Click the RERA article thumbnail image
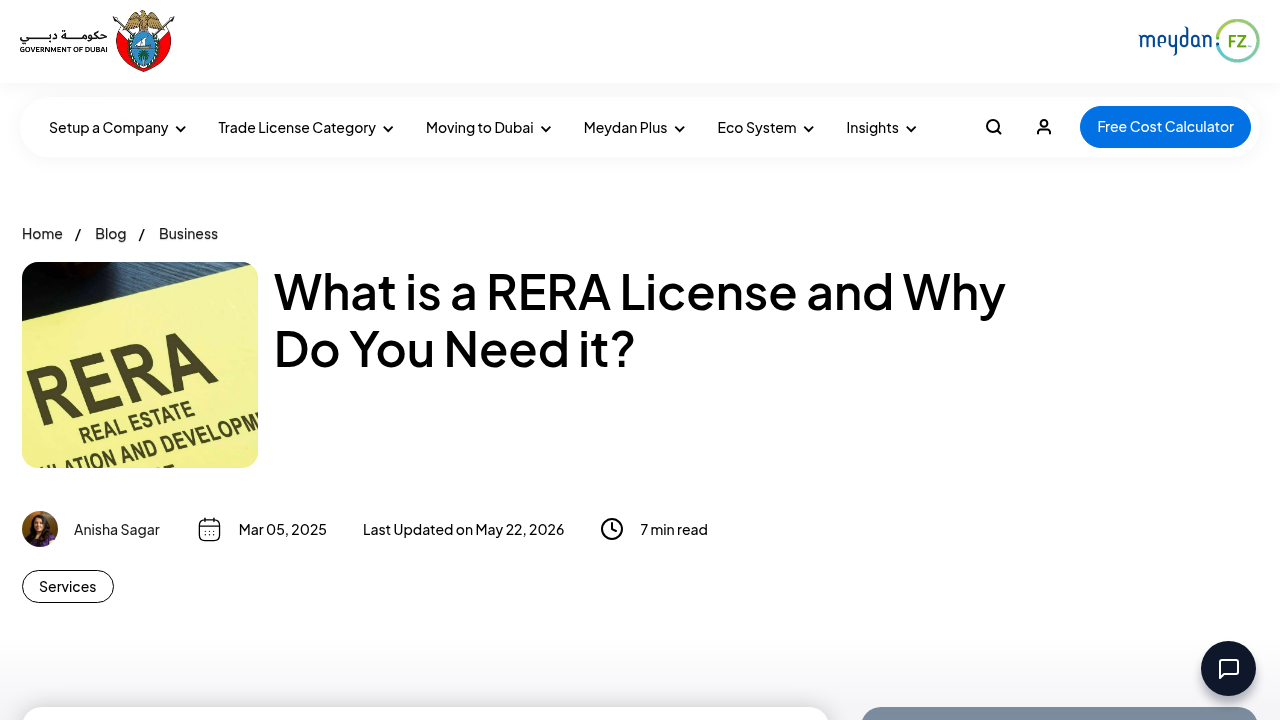This screenshot has width=1280, height=720. pyautogui.click(x=140, y=365)
